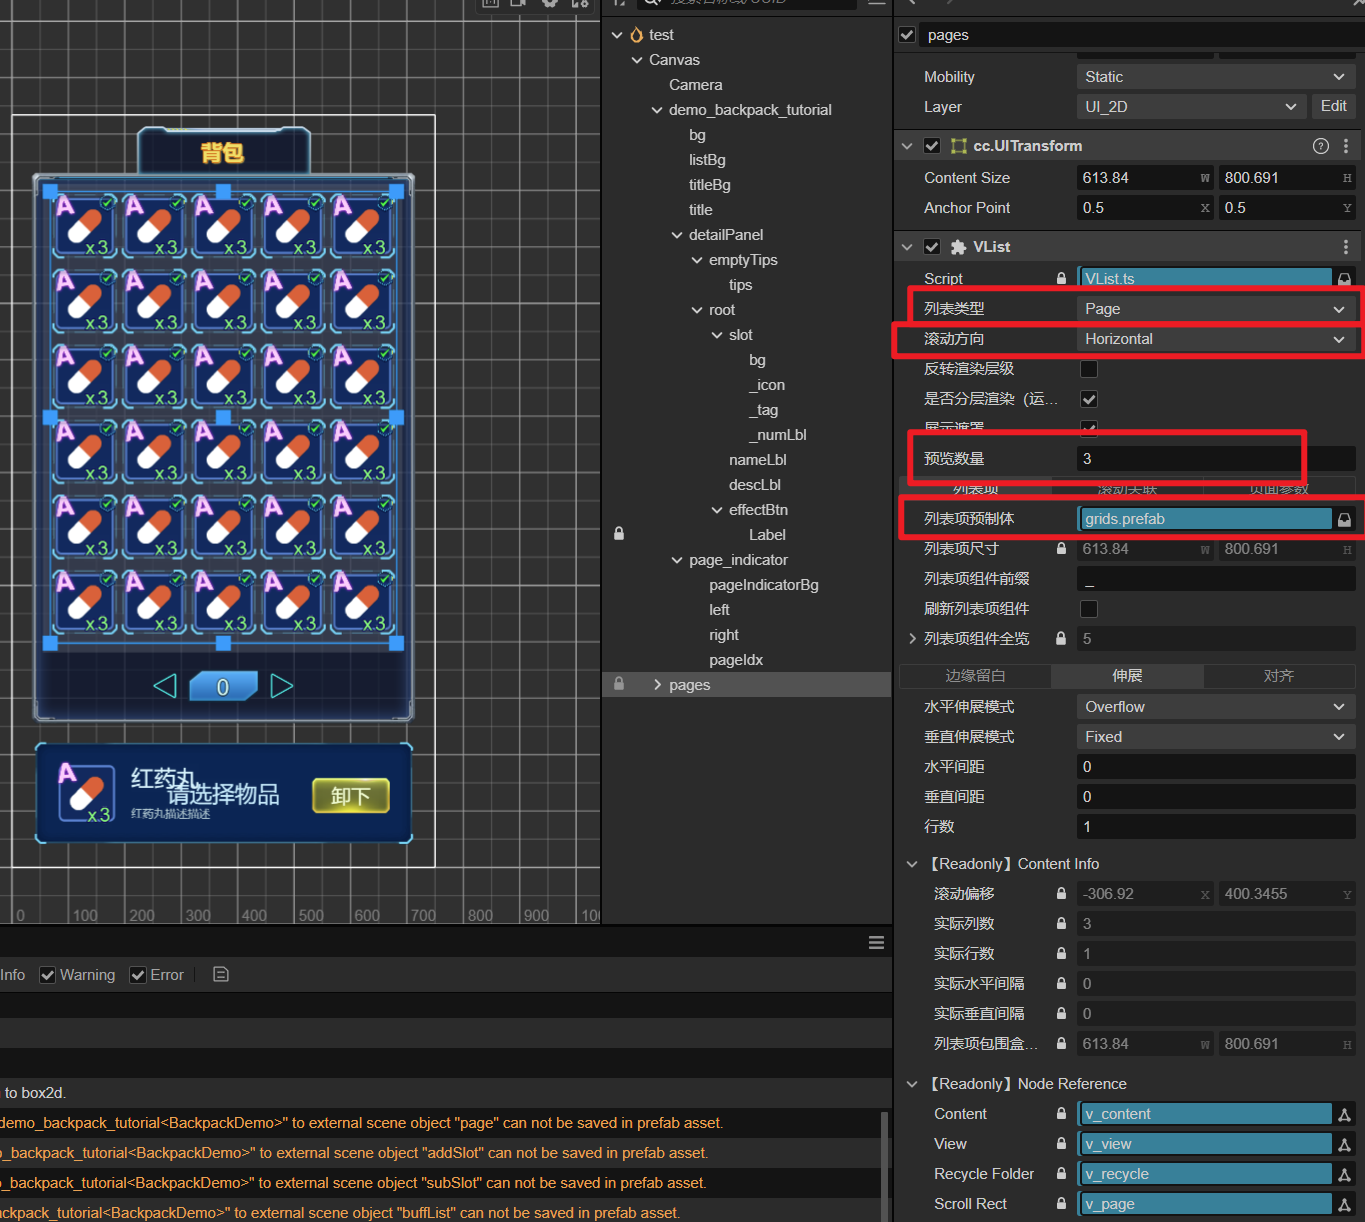
Task: Click the lock icon on the Label node row
Action: [x=619, y=534]
